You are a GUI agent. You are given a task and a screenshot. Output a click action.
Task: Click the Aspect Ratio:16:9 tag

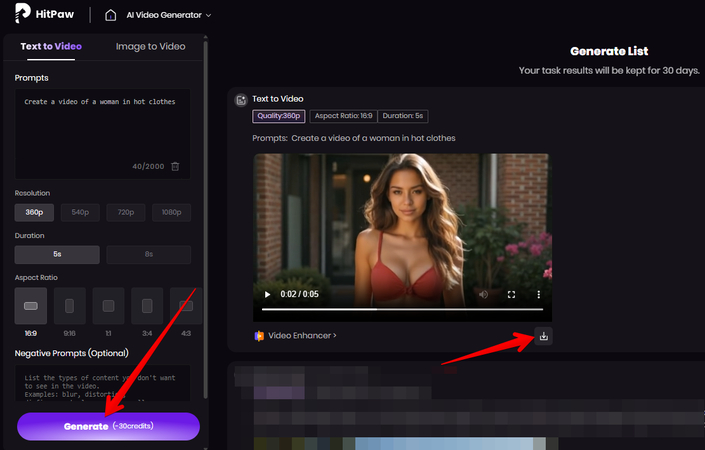[x=344, y=116]
